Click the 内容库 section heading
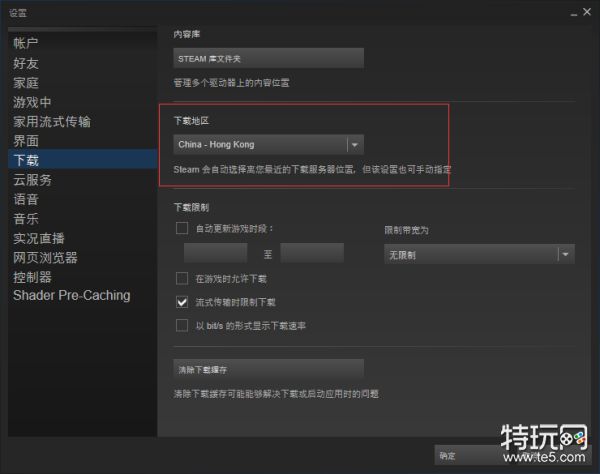600x474 pixels. [187, 34]
